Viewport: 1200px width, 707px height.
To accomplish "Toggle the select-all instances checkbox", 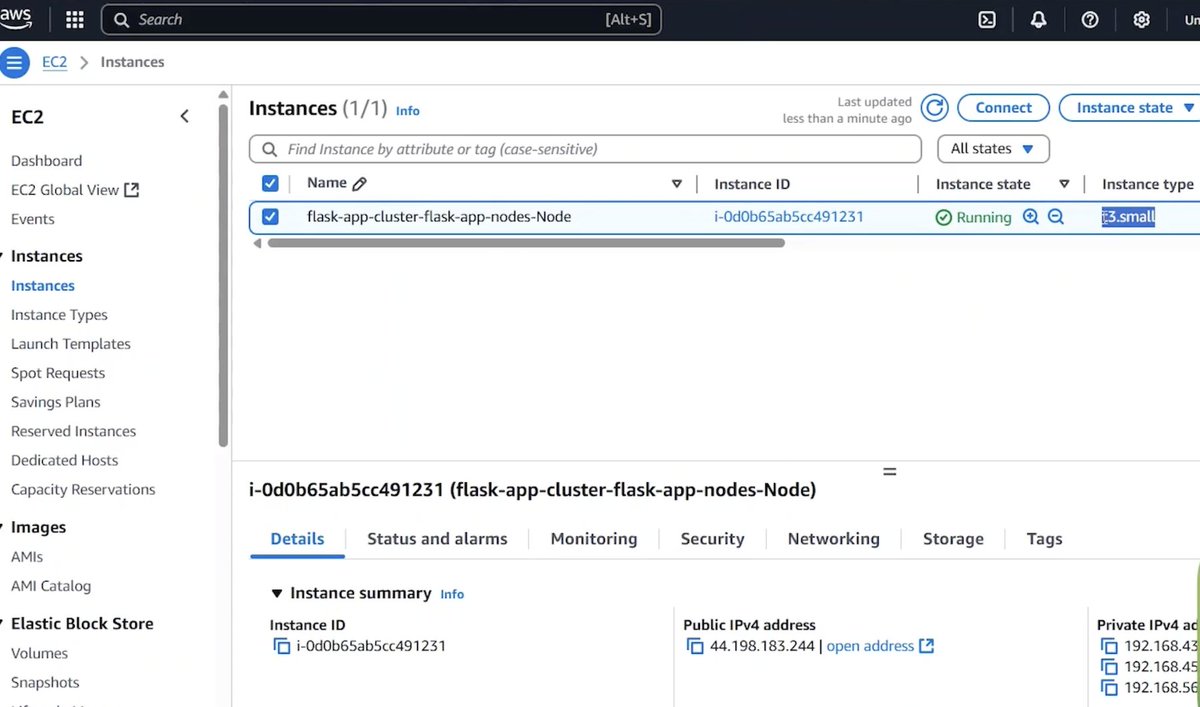I will (x=269, y=183).
